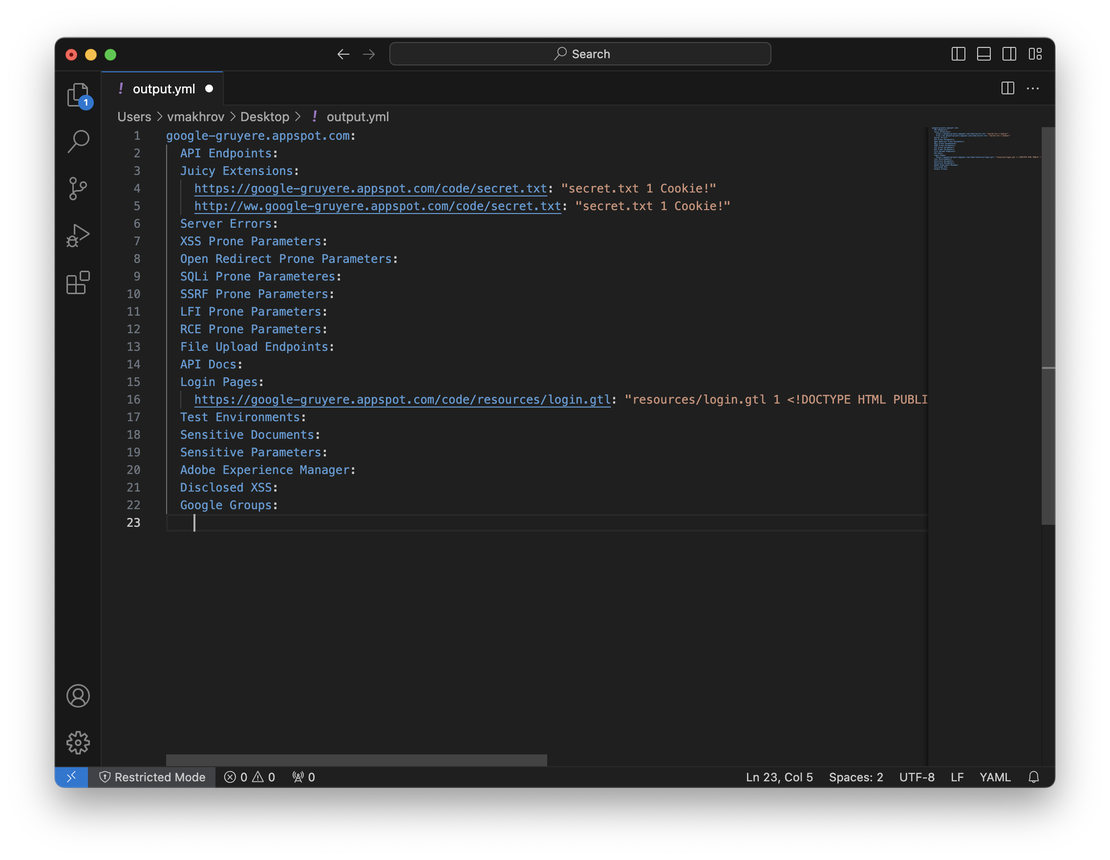Click the Desktop breadcrumb item
The height and width of the screenshot is (860, 1110).
click(264, 116)
